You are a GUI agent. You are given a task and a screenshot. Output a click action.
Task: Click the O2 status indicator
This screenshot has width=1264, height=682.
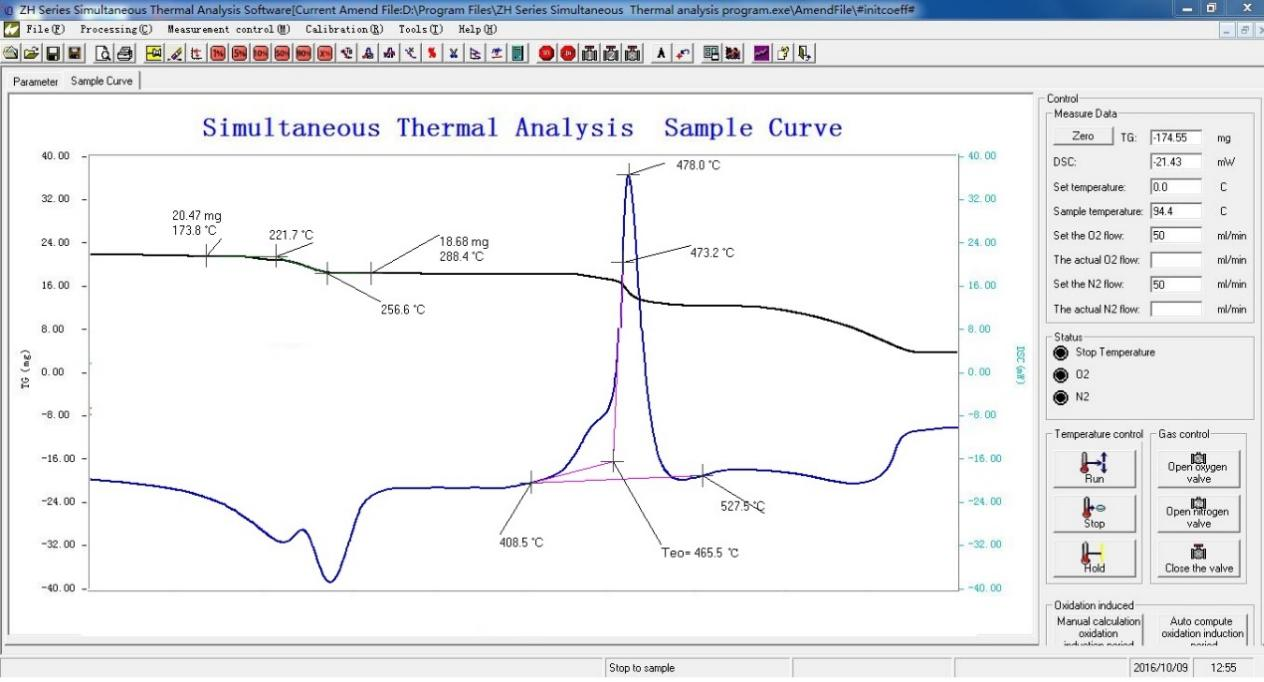pos(1061,375)
